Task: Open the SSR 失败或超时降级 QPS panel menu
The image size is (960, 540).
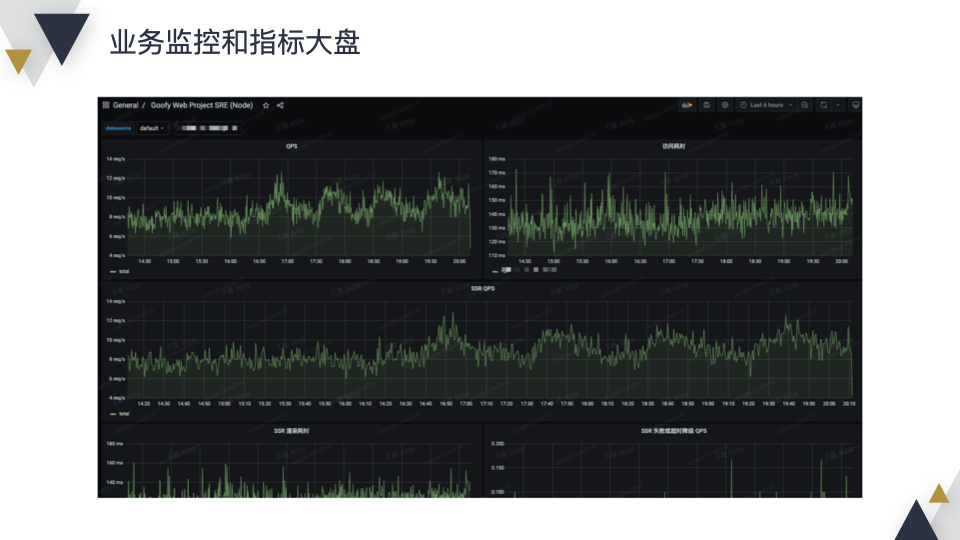Action: pyautogui.click(x=673, y=431)
